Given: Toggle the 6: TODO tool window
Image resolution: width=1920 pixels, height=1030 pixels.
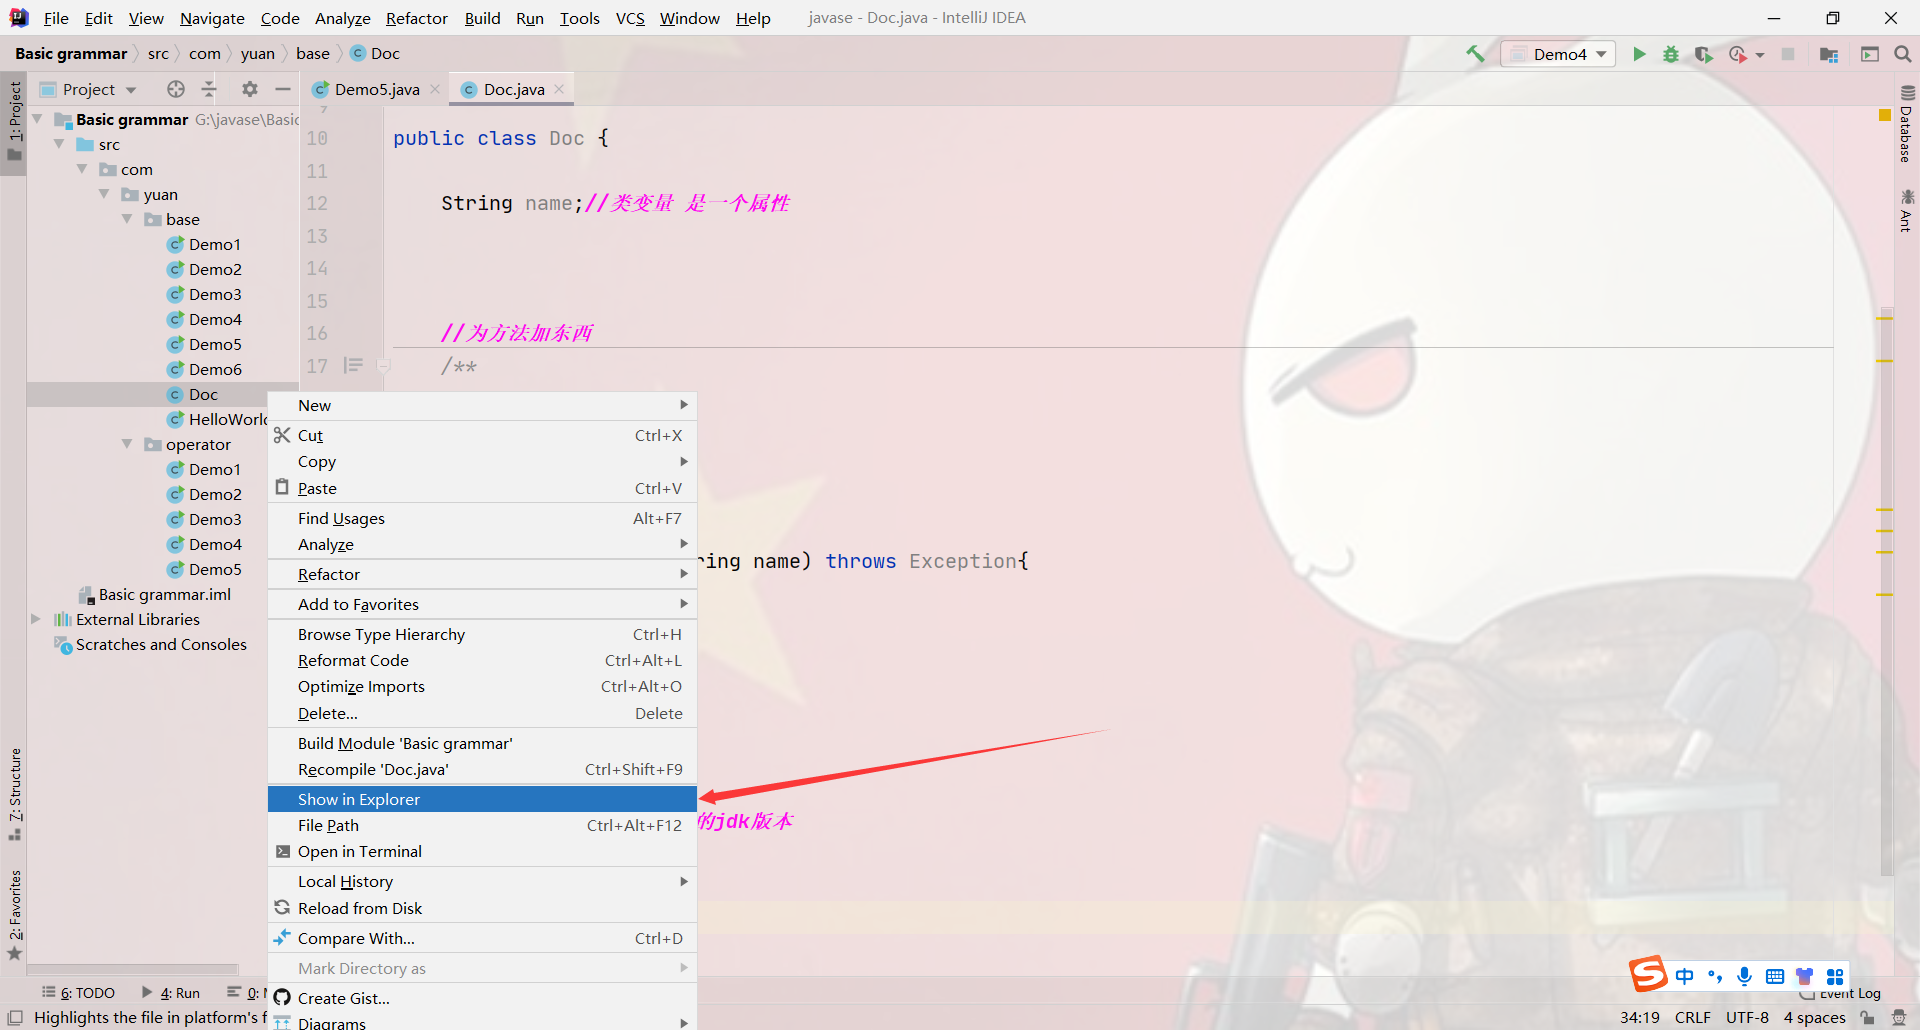Looking at the screenshot, I should (78, 993).
